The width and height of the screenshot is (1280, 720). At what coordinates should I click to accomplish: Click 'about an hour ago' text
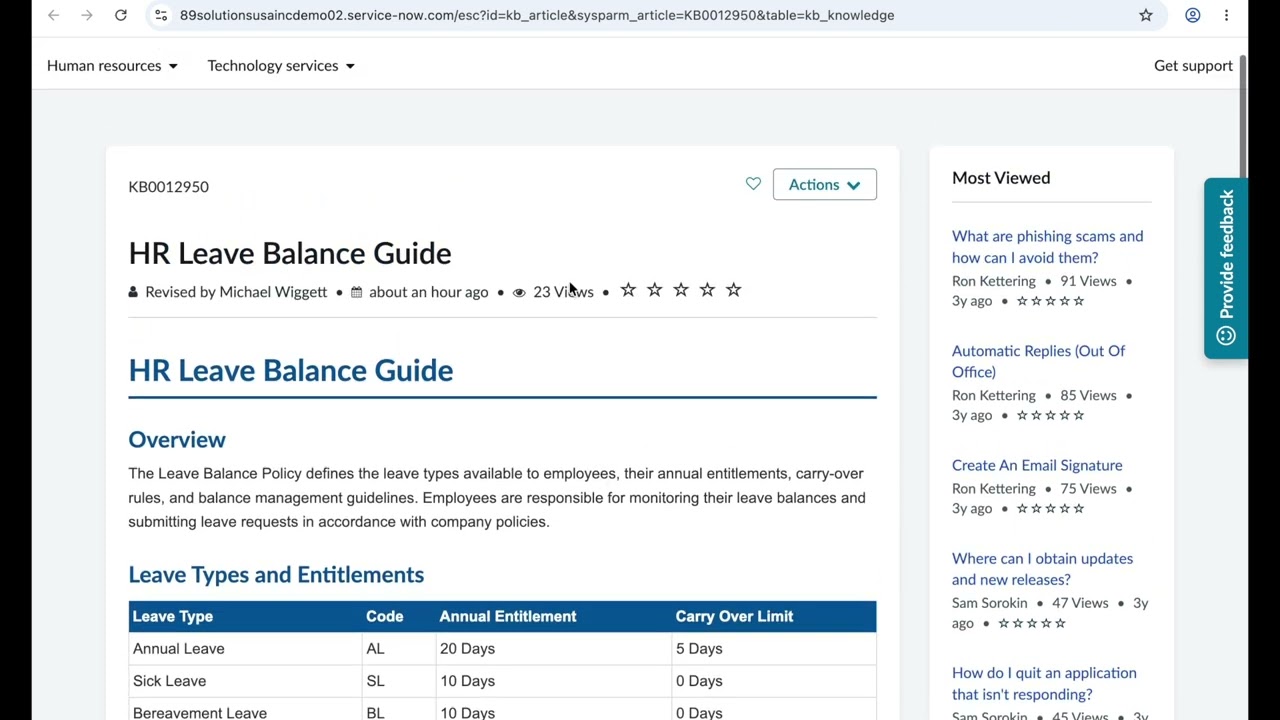[428, 292]
